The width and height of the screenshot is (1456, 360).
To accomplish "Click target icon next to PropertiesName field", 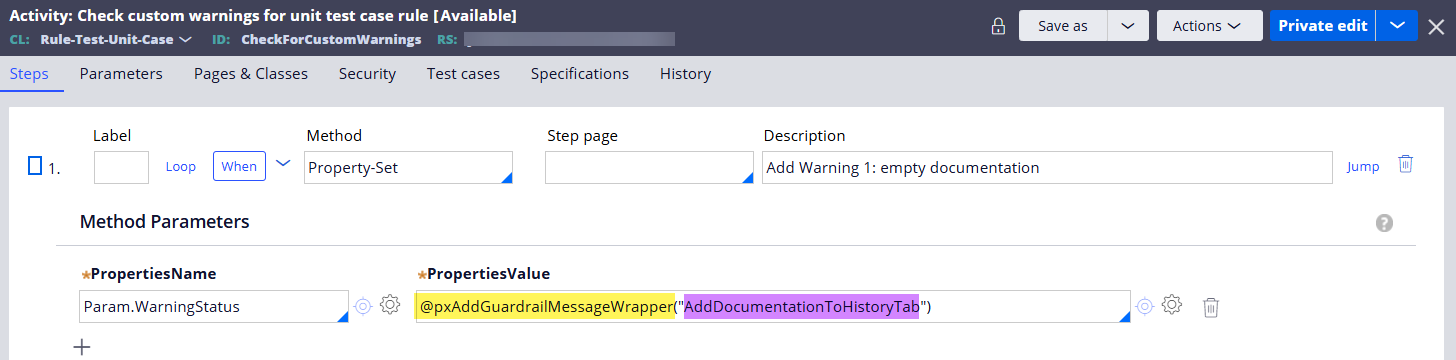I will [363, 306].
